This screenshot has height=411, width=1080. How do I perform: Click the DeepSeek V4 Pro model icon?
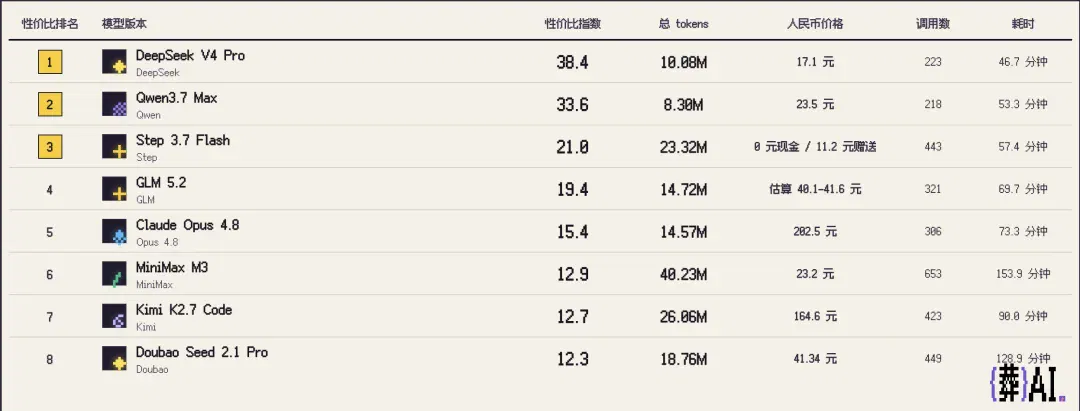coord(114,62)
